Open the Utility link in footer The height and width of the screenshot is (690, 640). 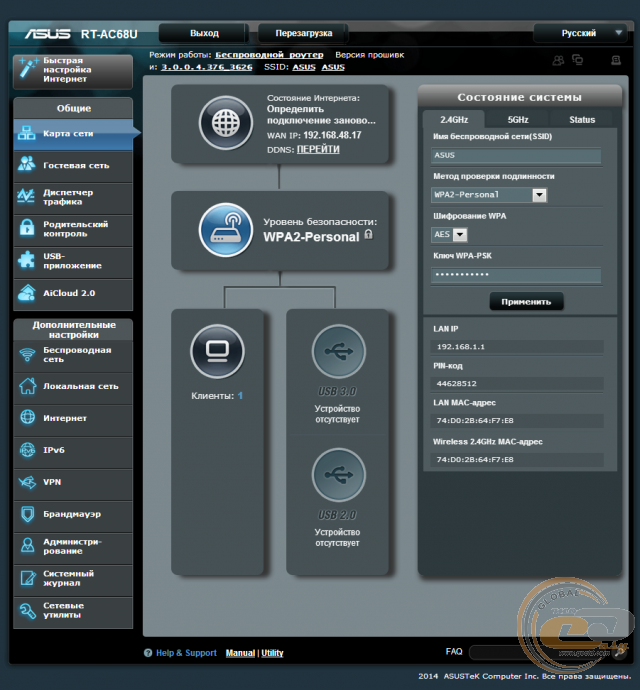pyautogui.click(x=272, y=653)
